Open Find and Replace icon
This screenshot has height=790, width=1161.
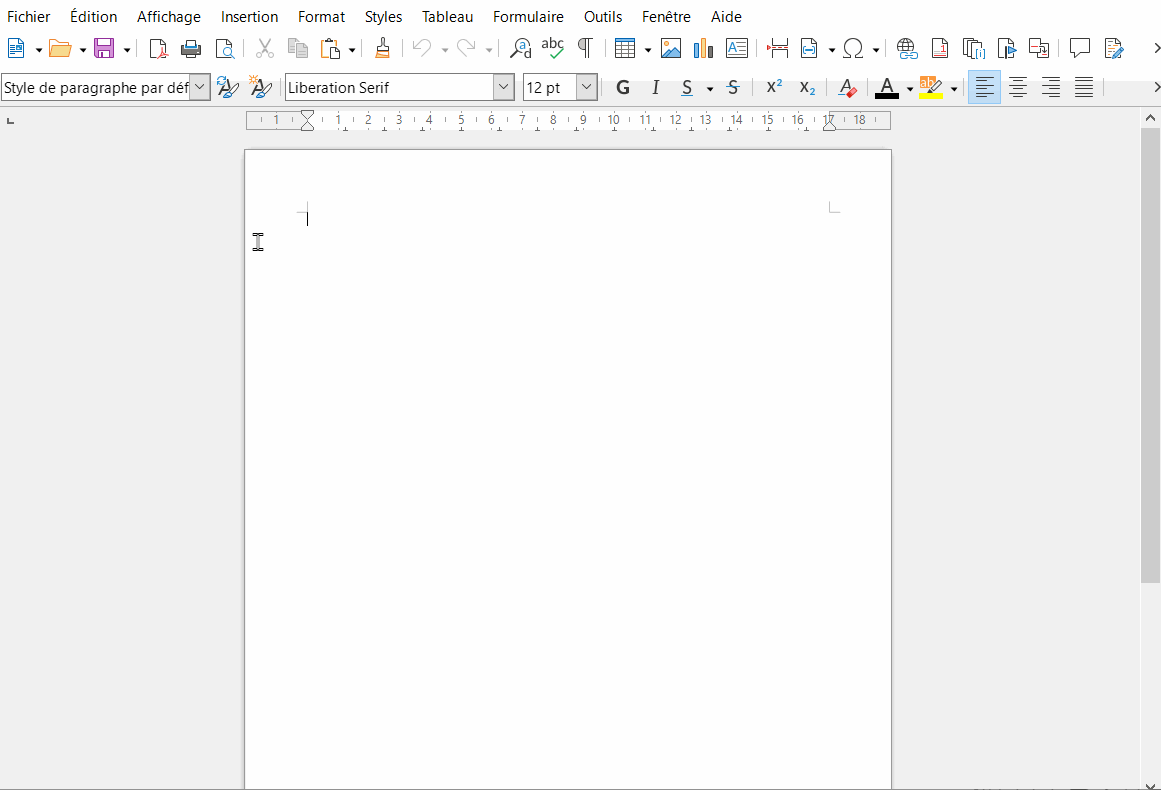(521, 49)
